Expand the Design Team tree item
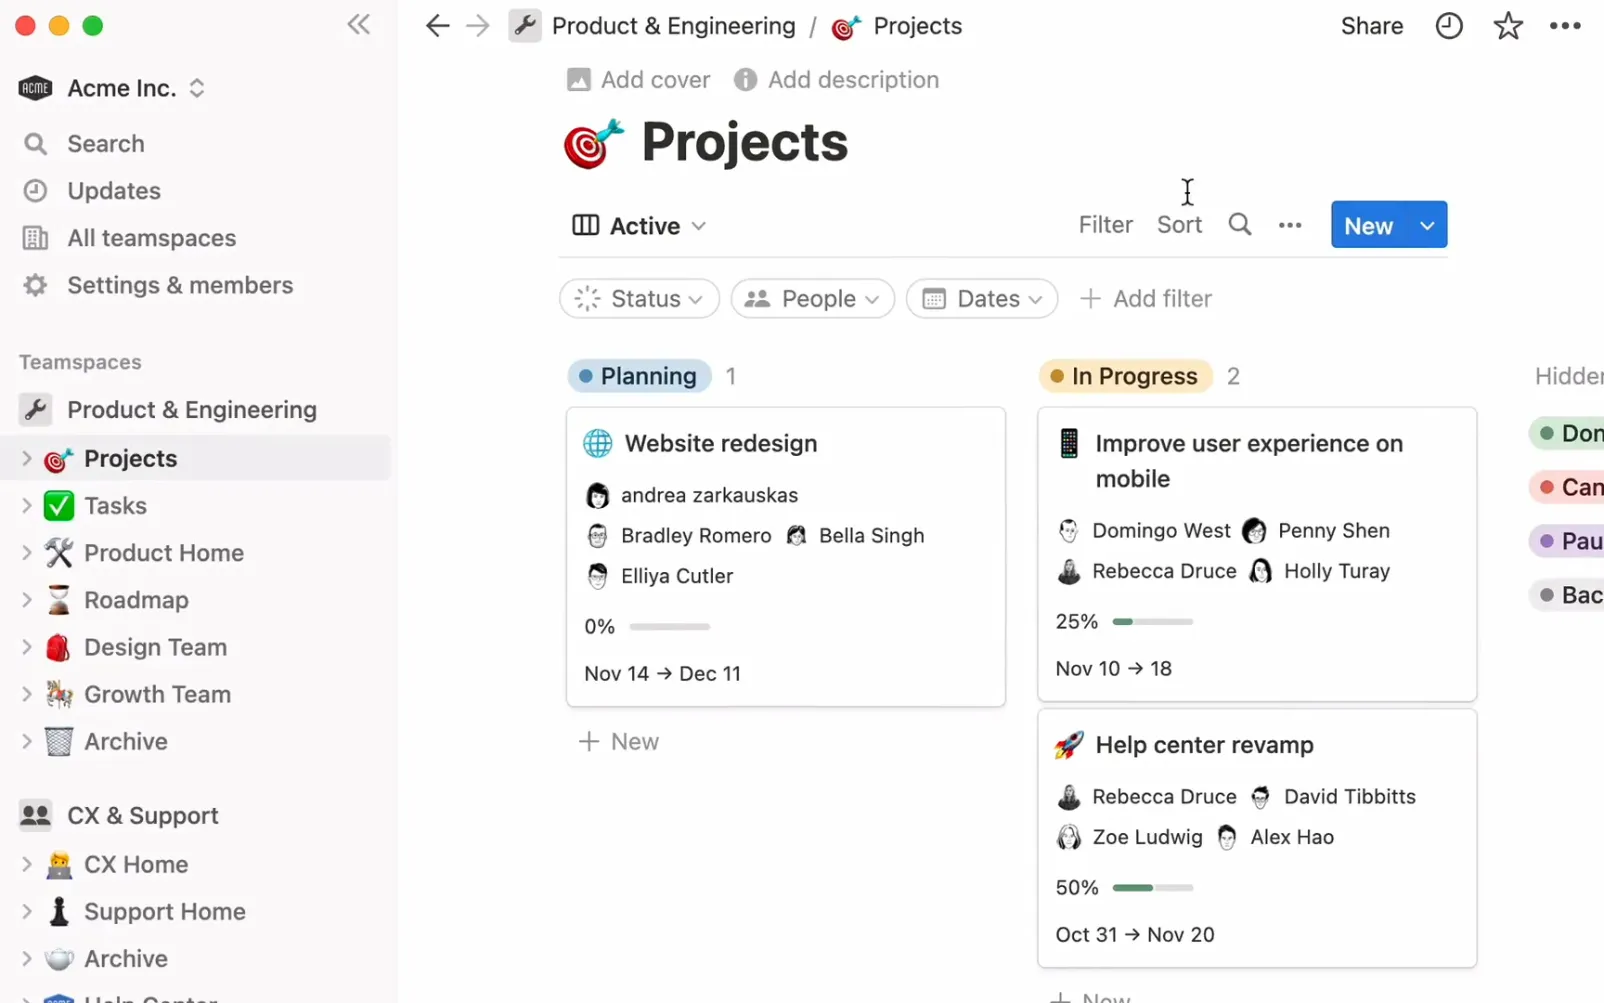The width and height of the screenshot is (1604, 1003). [27, 647]
